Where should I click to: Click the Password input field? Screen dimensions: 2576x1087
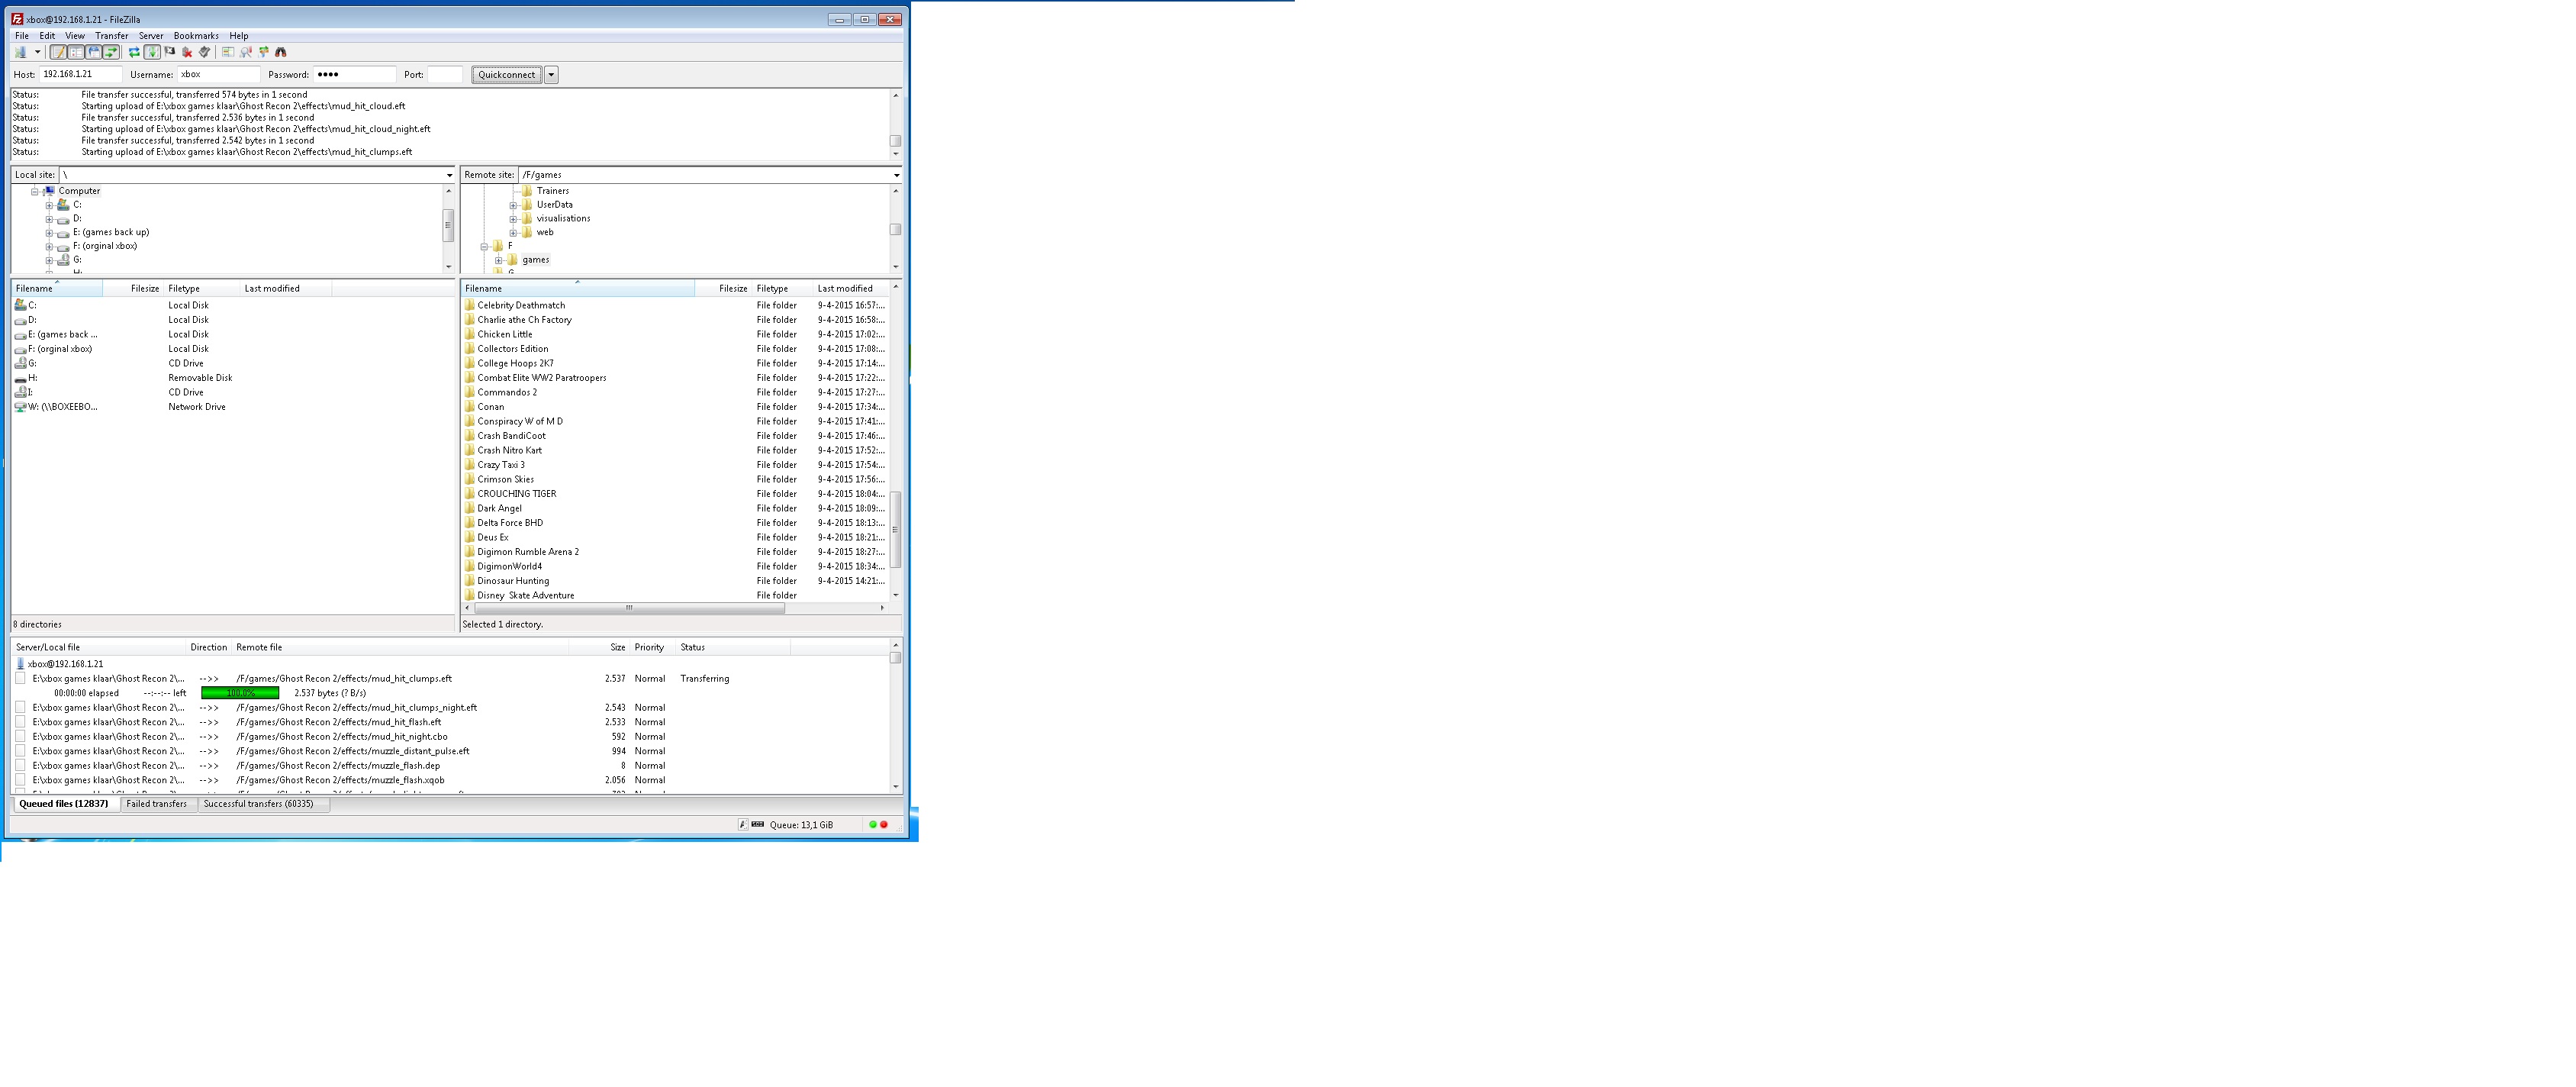354,75
